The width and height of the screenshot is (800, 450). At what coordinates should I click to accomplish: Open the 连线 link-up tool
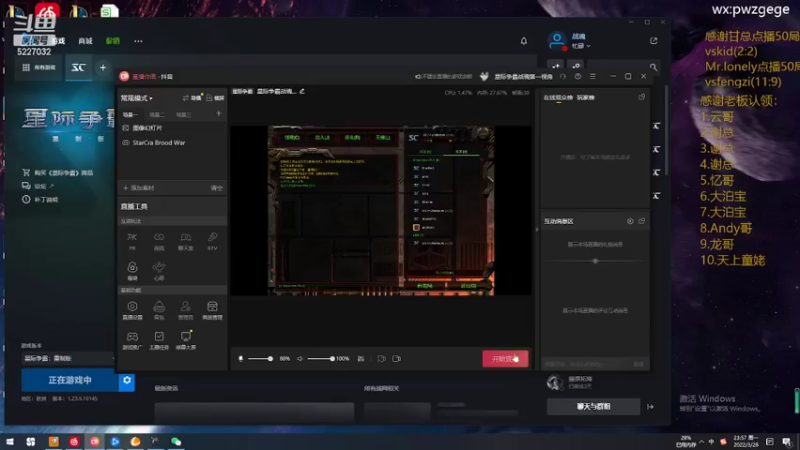(x=159, y=240)
